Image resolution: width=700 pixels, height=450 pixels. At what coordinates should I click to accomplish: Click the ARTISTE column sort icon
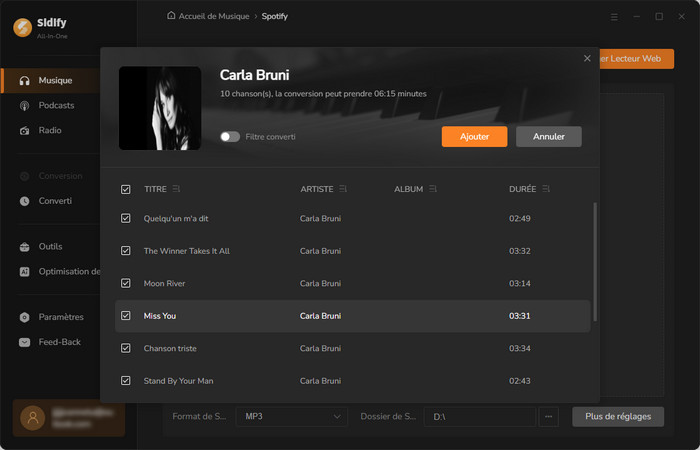344,189
